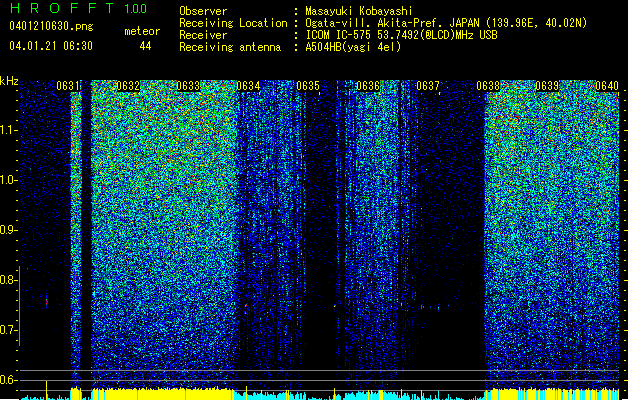The image size is (629, 400).
Task: Select the Ogata-vill. Akita-Pref. JAPAN location text
Action: (x=446, y=23)
